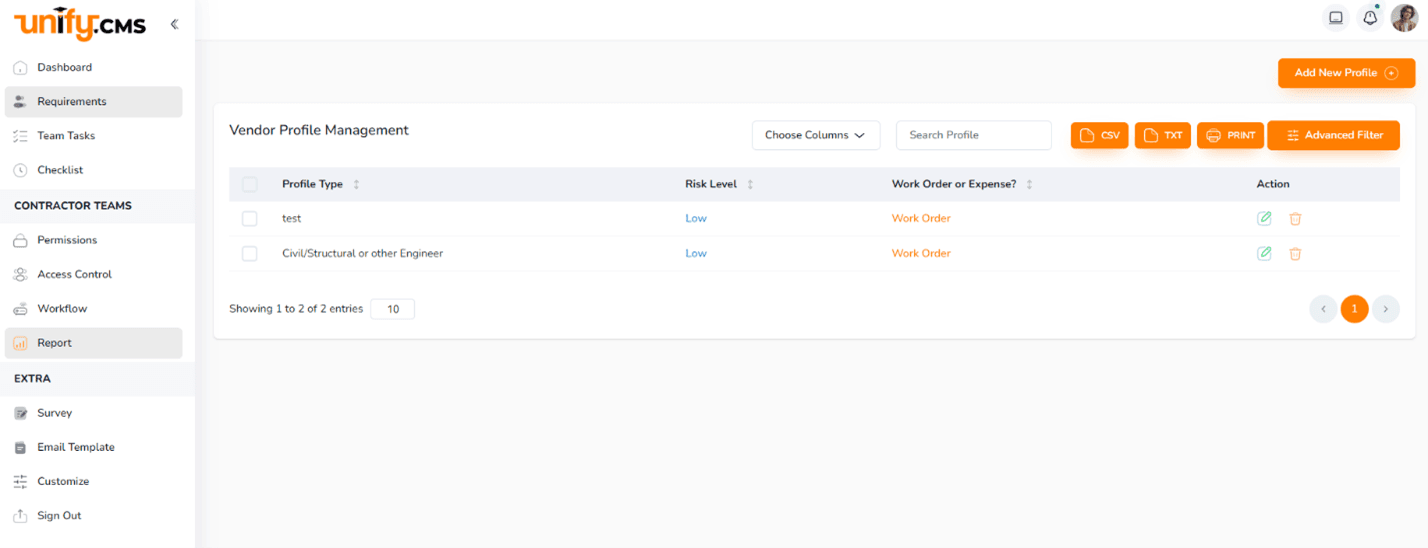
Task: Open the Advanced Filter button
Action: coord(1333,135)
